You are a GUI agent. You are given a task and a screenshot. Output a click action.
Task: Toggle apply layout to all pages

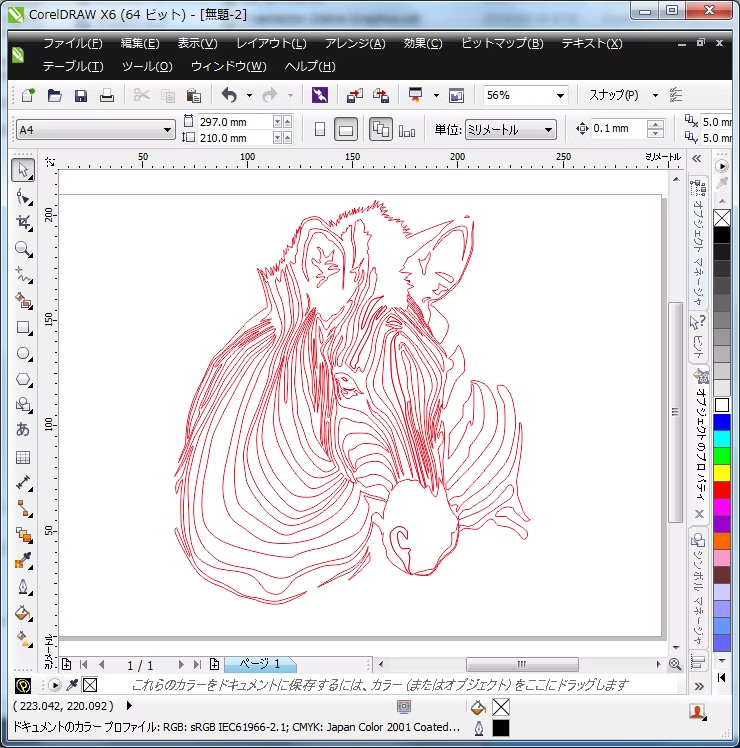(380, 130)
